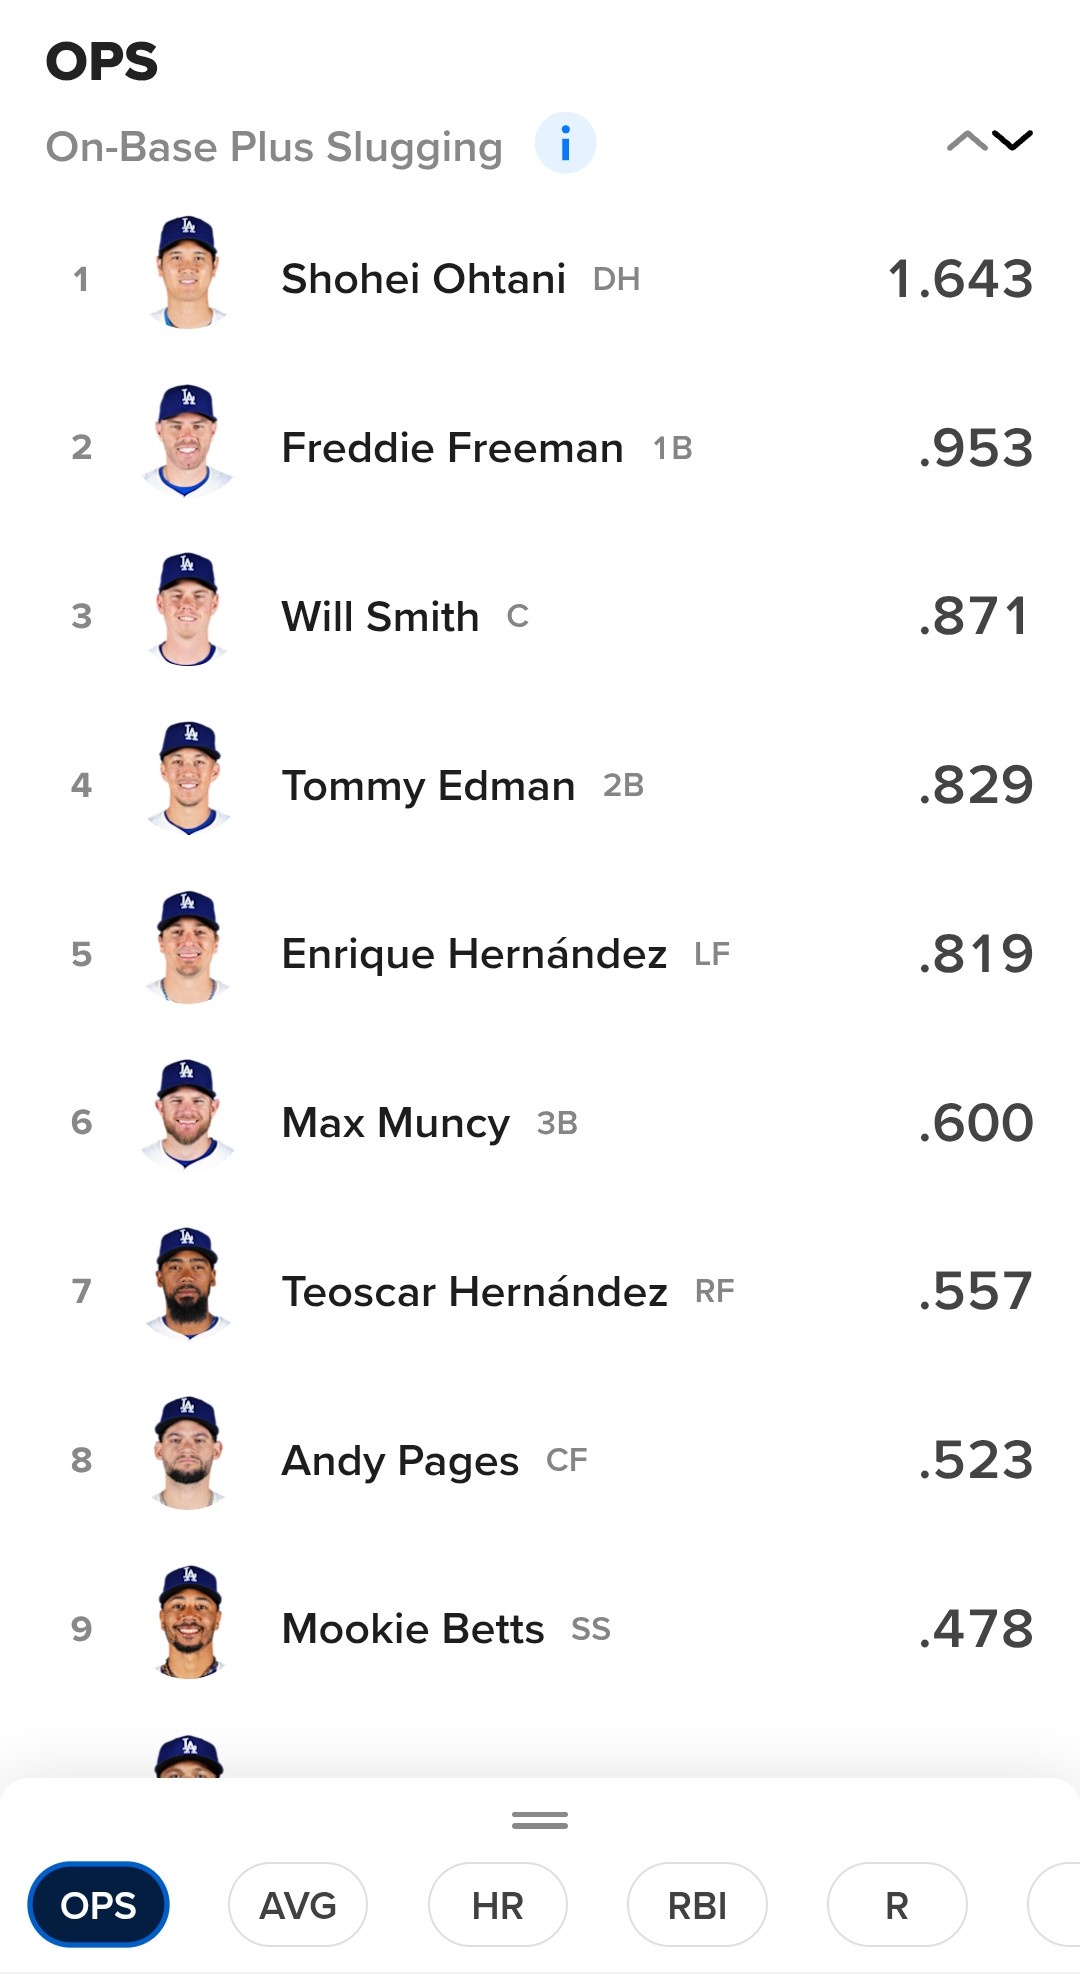Select the OPS stat tab

tap(98, 1905)
